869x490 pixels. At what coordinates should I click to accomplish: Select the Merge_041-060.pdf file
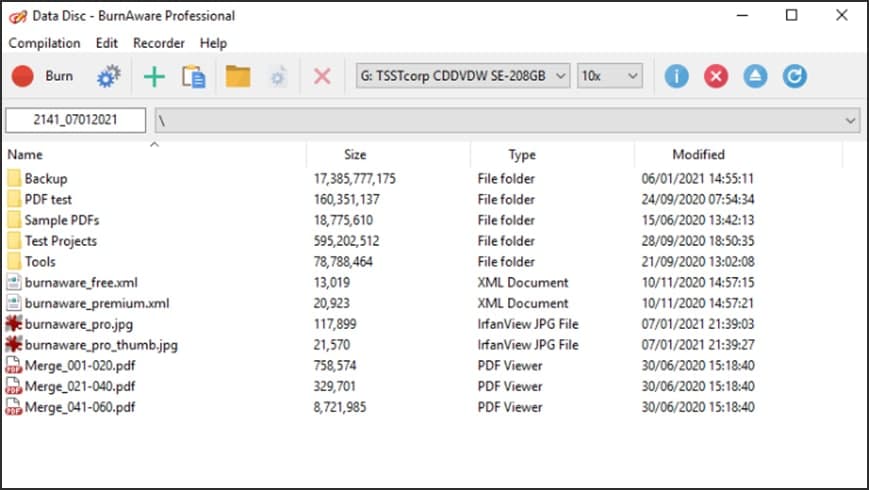(79, 407)
